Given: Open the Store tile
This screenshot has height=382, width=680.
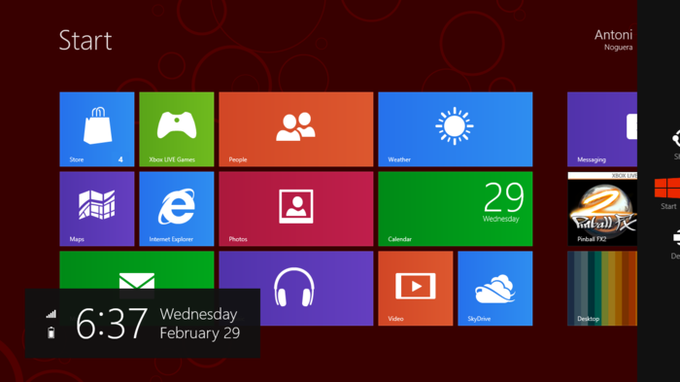Looking at the screenshot, I should (x=97, y=129).
